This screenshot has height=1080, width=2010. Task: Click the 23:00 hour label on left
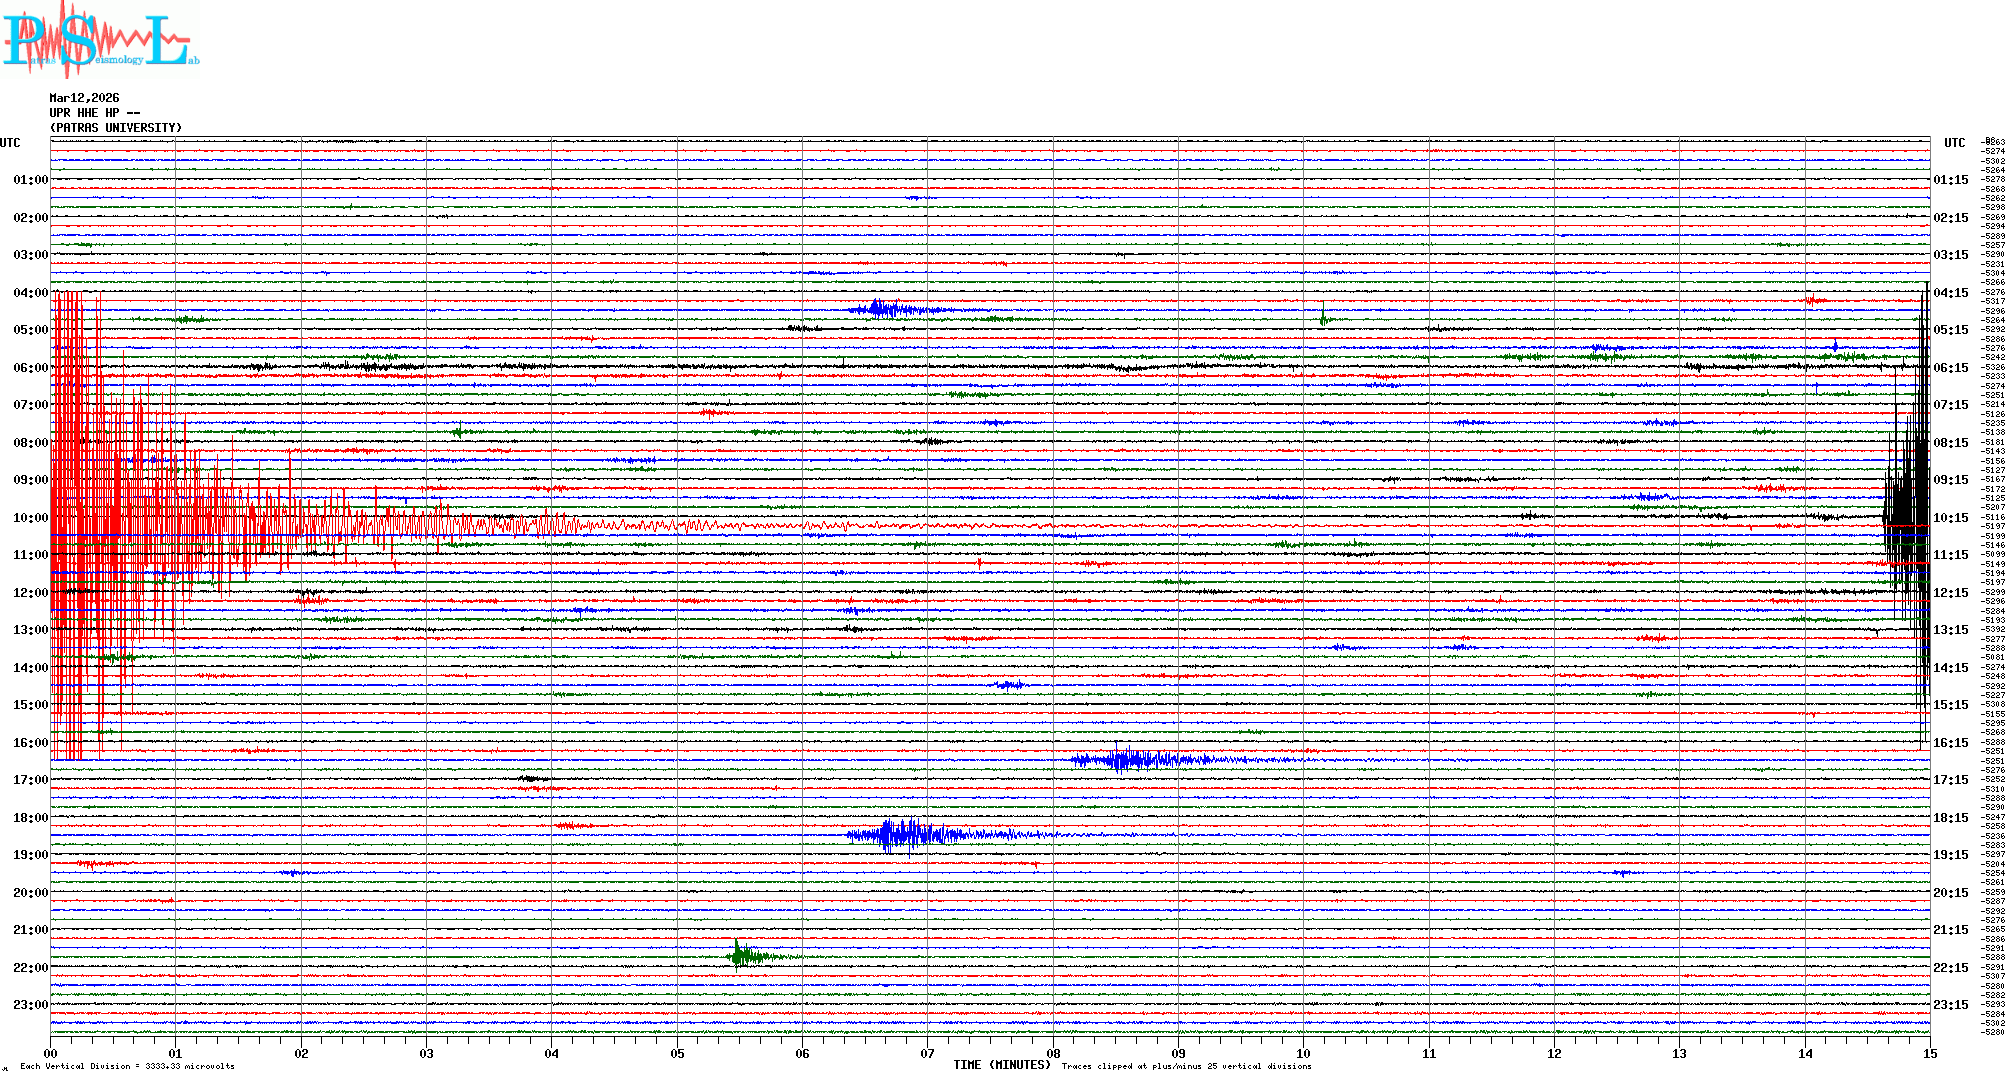tap(30, 1005)
